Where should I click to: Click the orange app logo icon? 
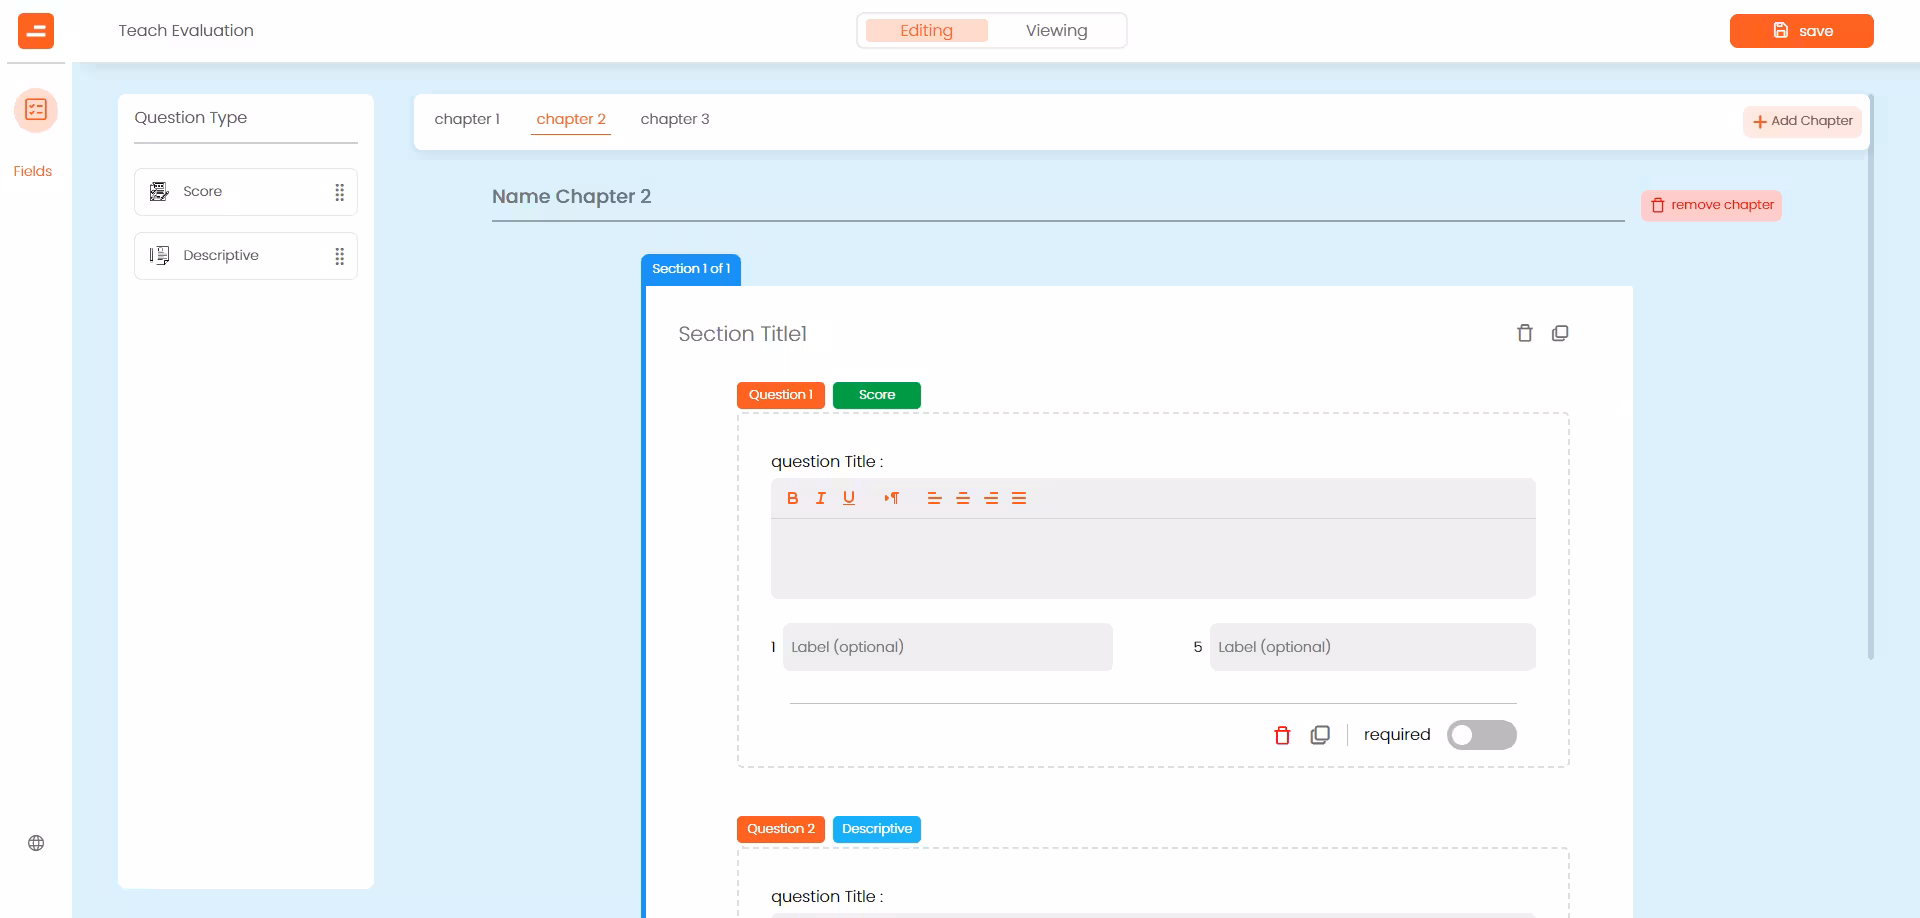click(36, 31)
